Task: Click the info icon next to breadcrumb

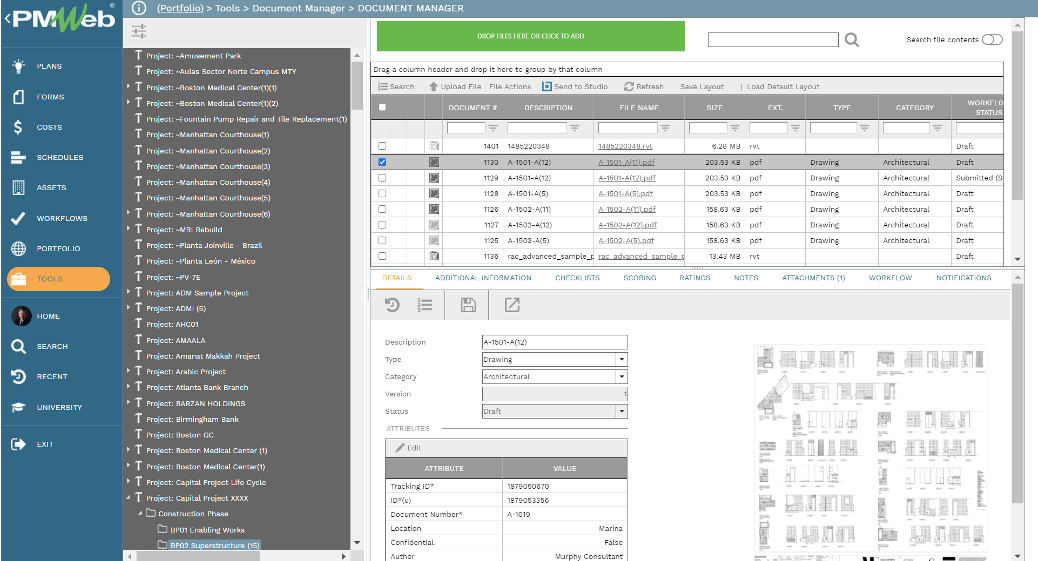Action: click(139, 8)
